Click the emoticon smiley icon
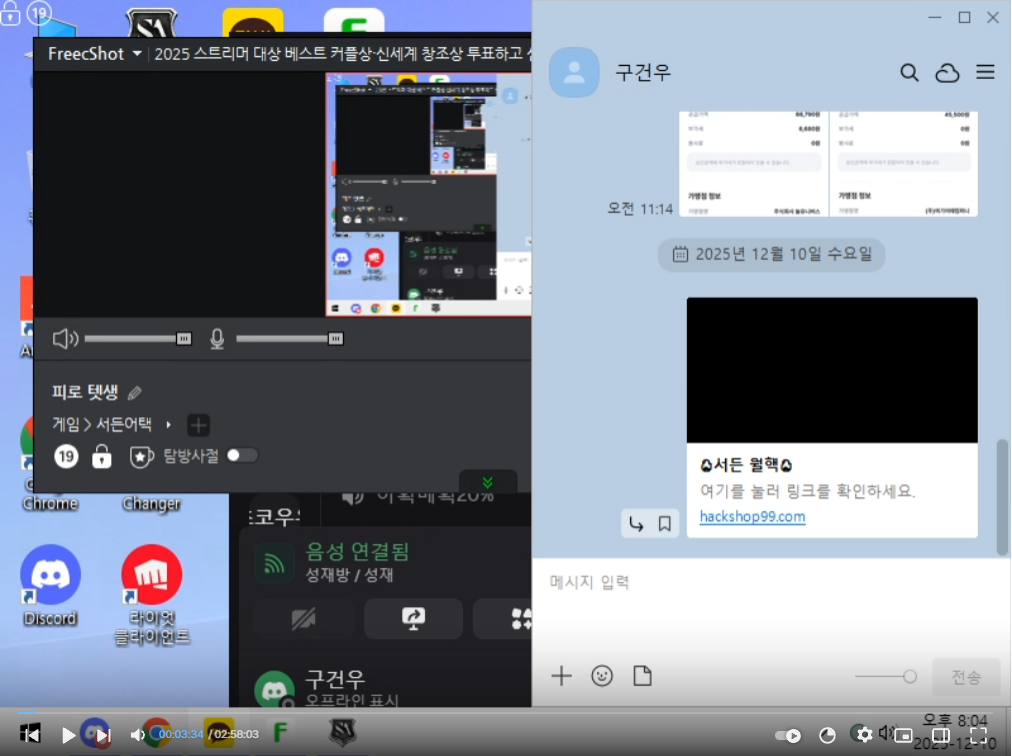Screen dimensions: 1012x756 point(602,676)
